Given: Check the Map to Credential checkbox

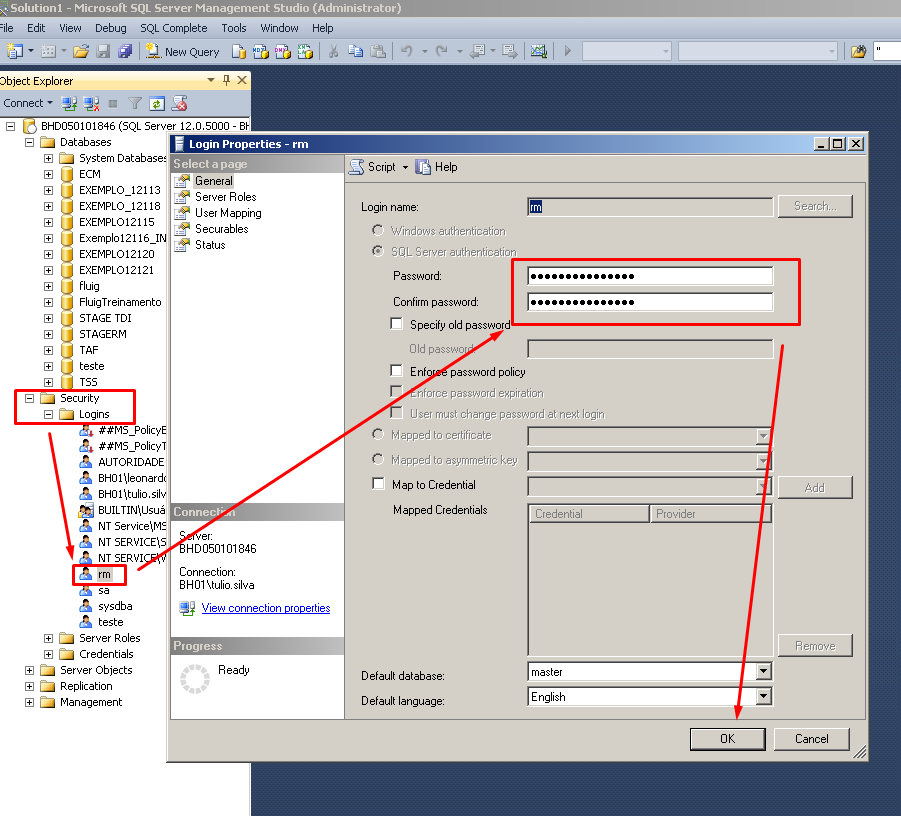Looking at the screenshot, I should (378, 484).
